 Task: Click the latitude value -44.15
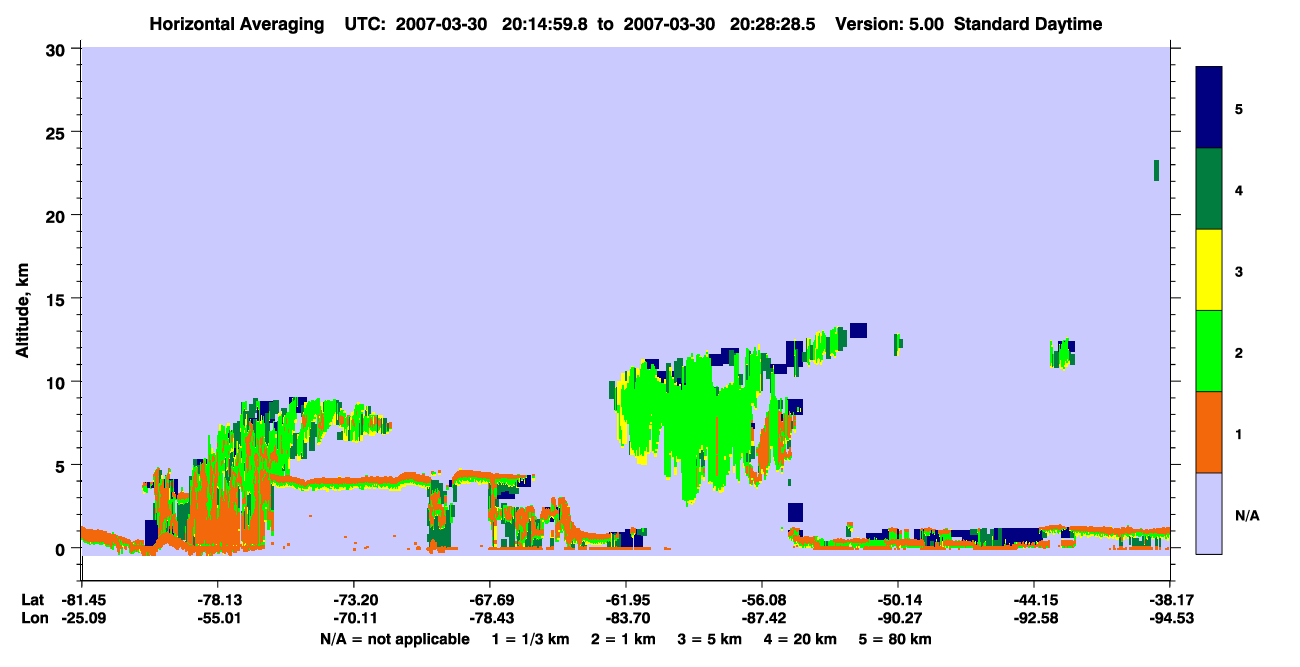click(1034, 600)
